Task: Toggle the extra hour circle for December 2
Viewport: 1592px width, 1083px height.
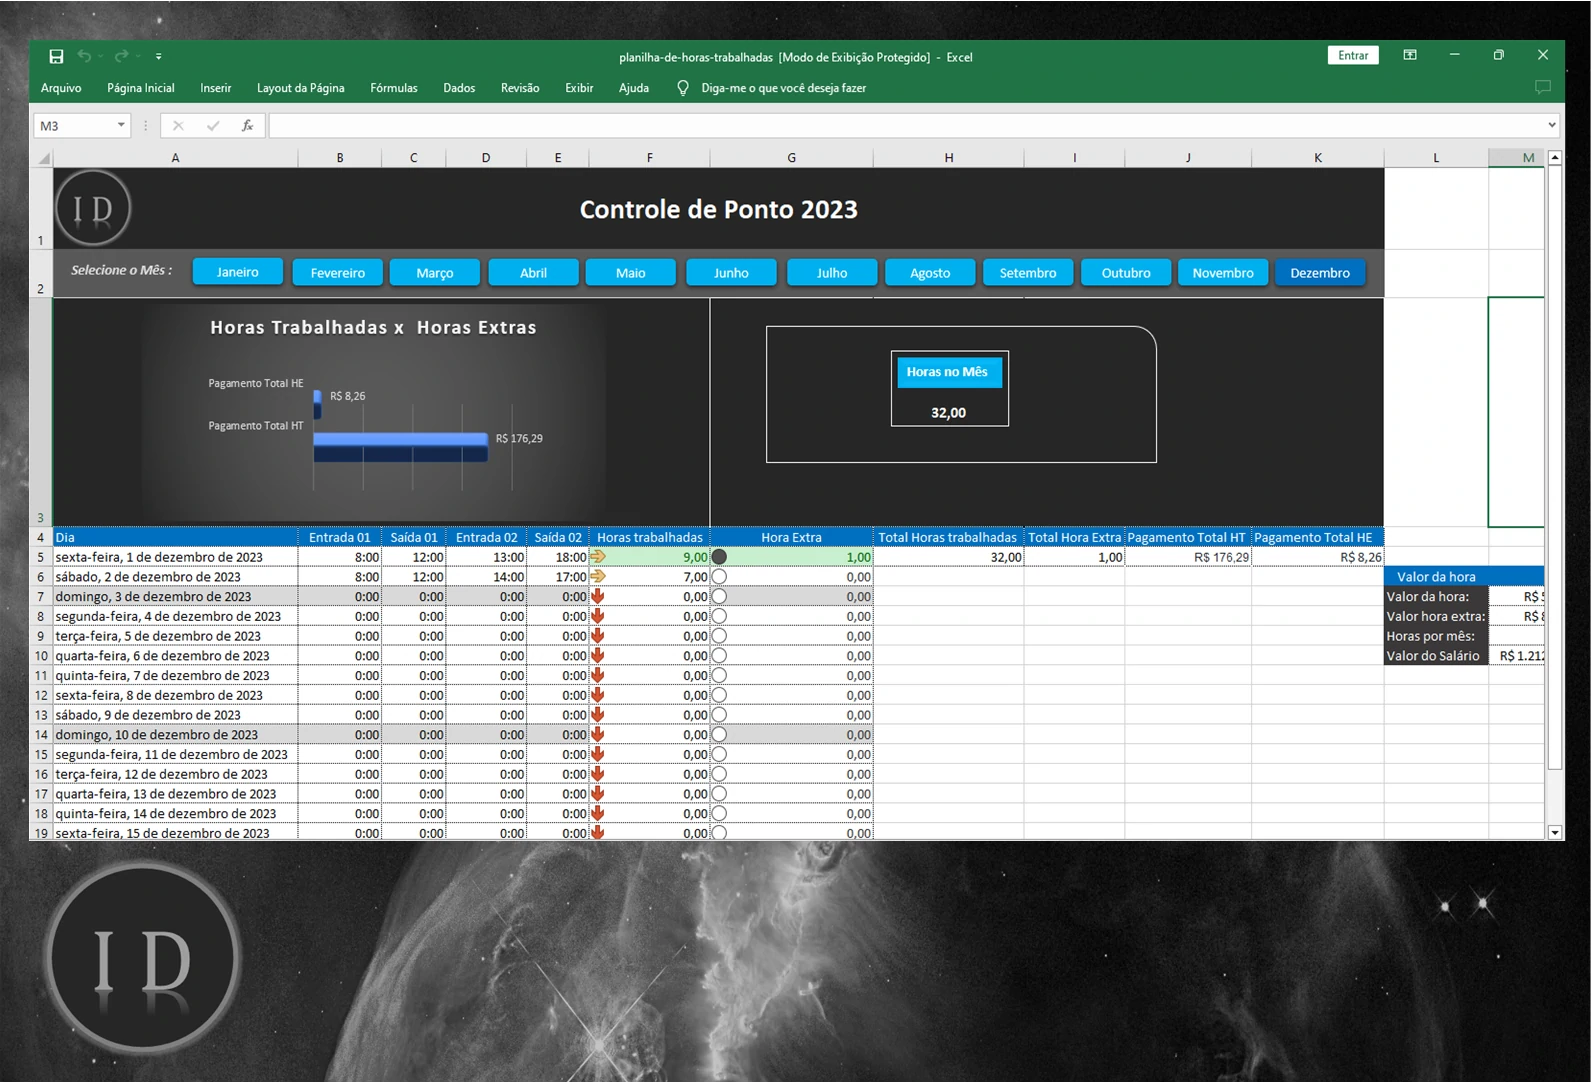Action: coord(719,577)
